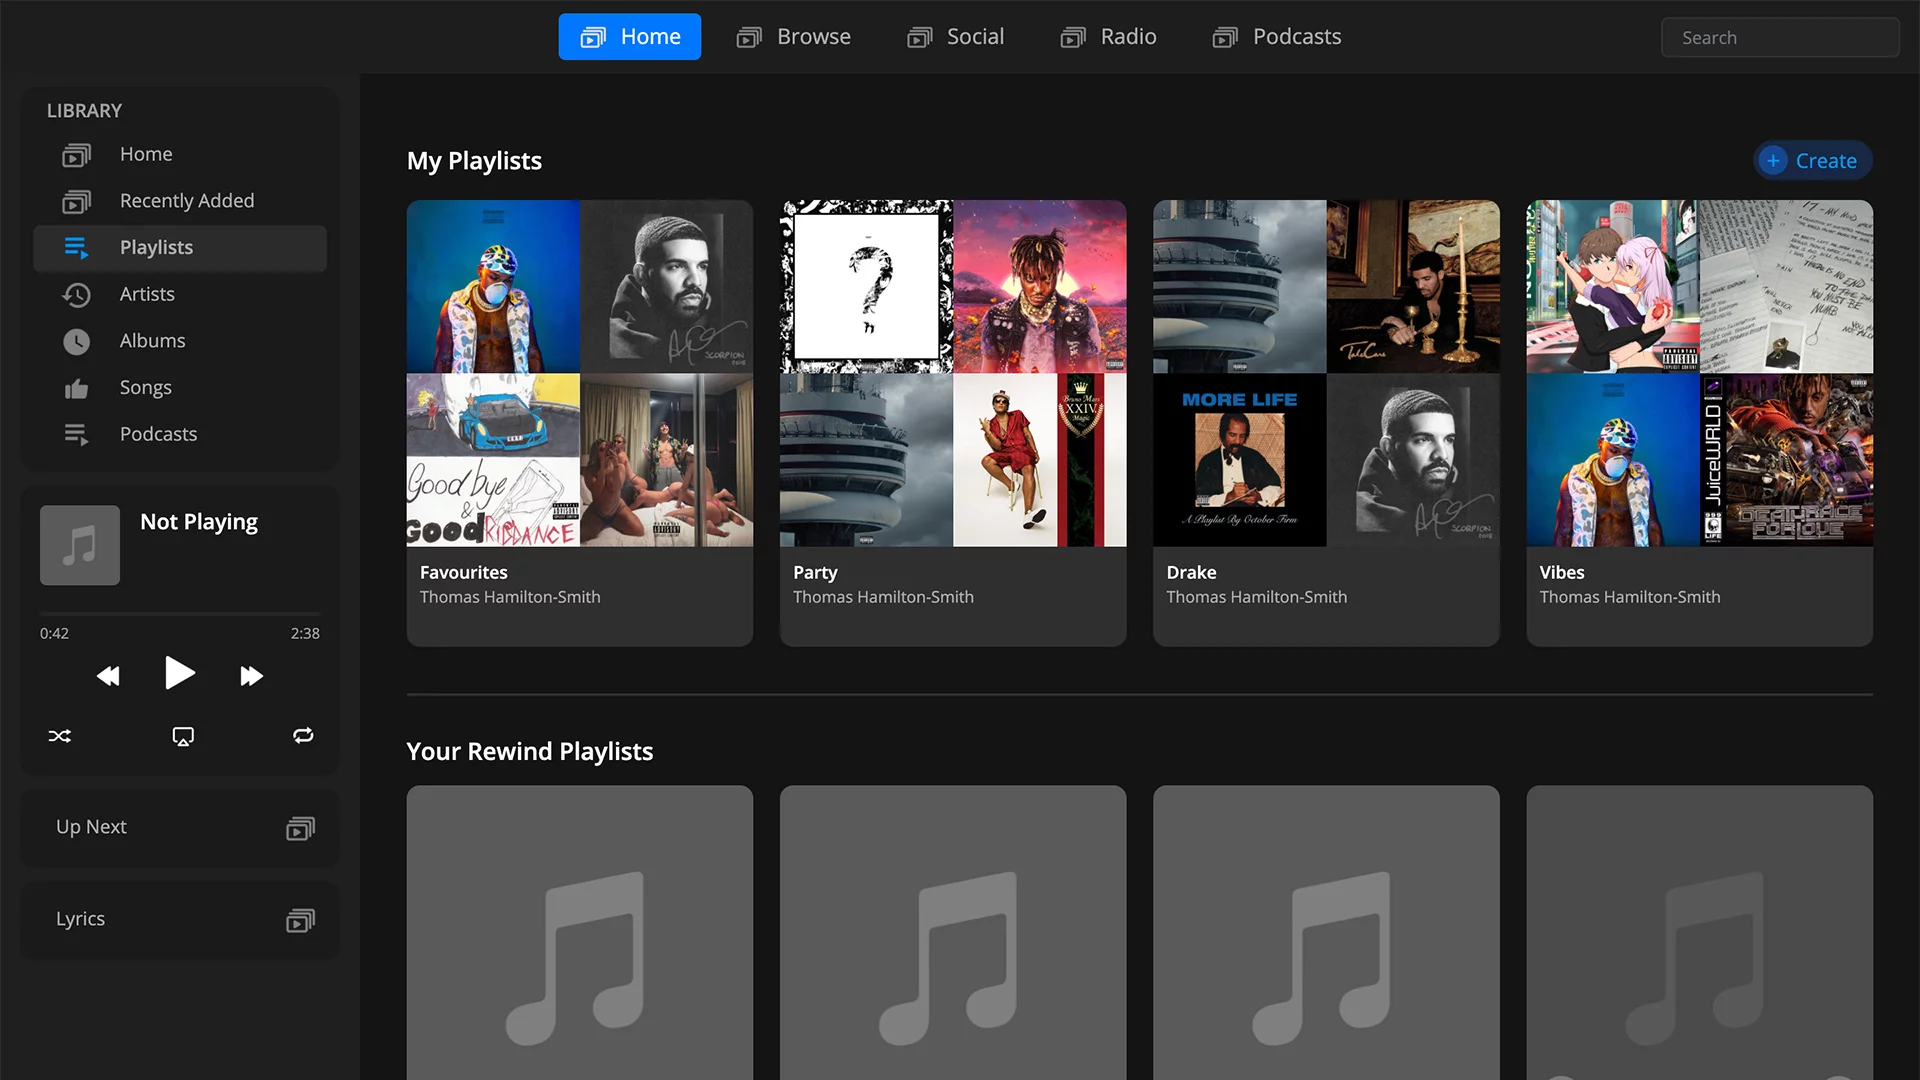
Task: Skip to the previous track
Action: [108, 677]
